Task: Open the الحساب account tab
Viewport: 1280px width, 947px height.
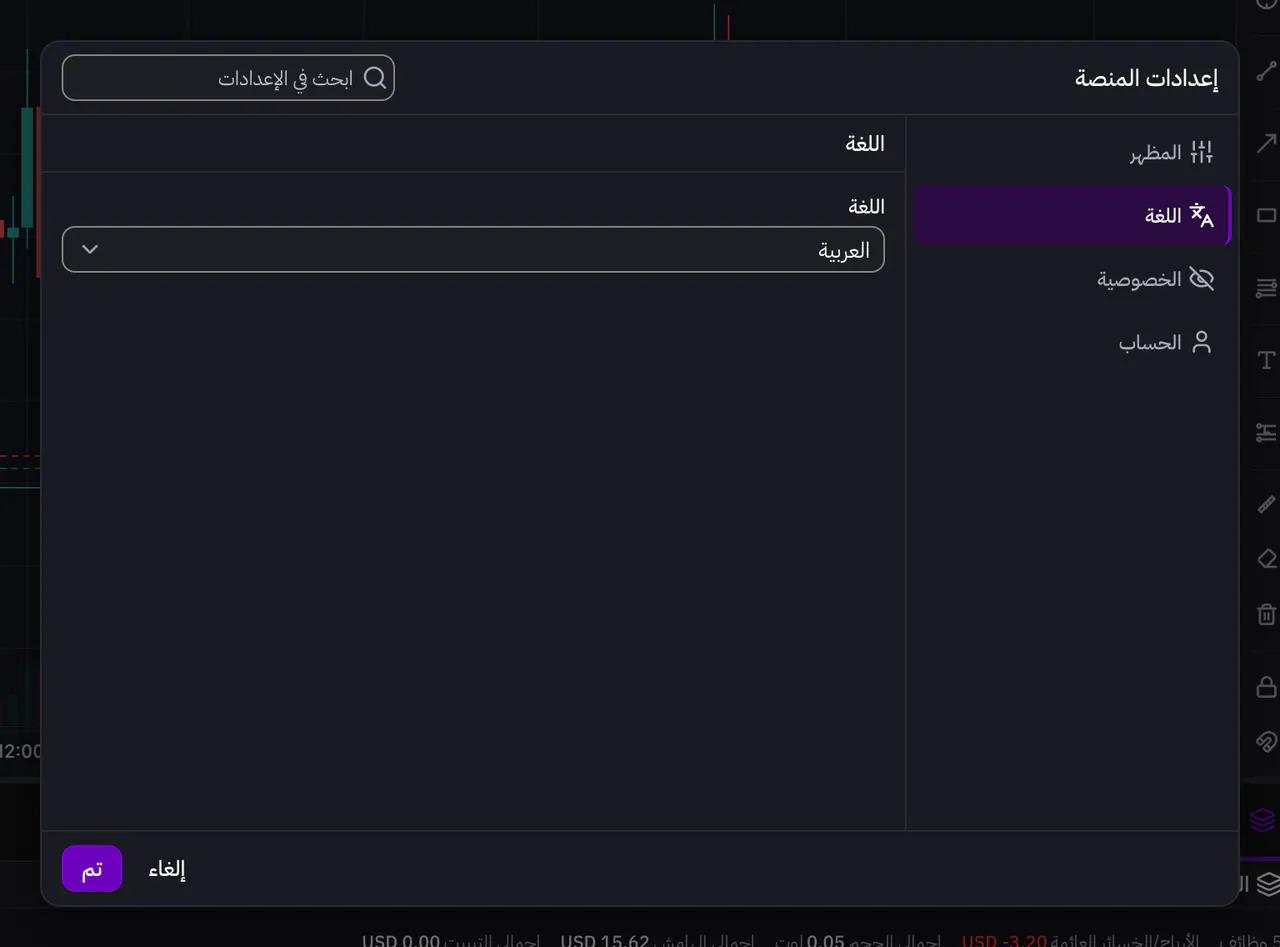Action: [1072, 342]
